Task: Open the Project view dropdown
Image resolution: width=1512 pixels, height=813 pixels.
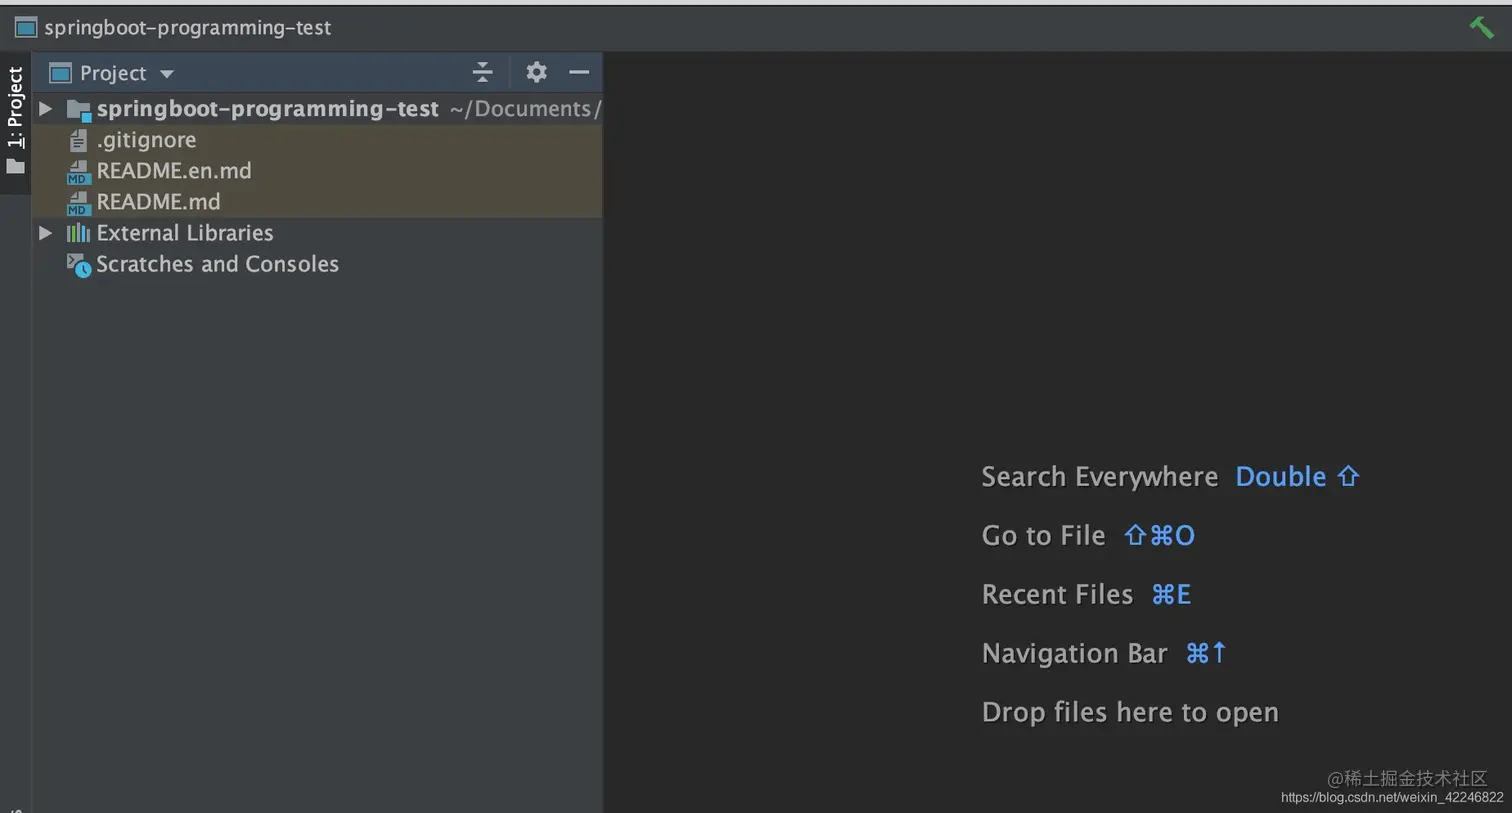Action: pyautogui.click(x=167, y=74)
